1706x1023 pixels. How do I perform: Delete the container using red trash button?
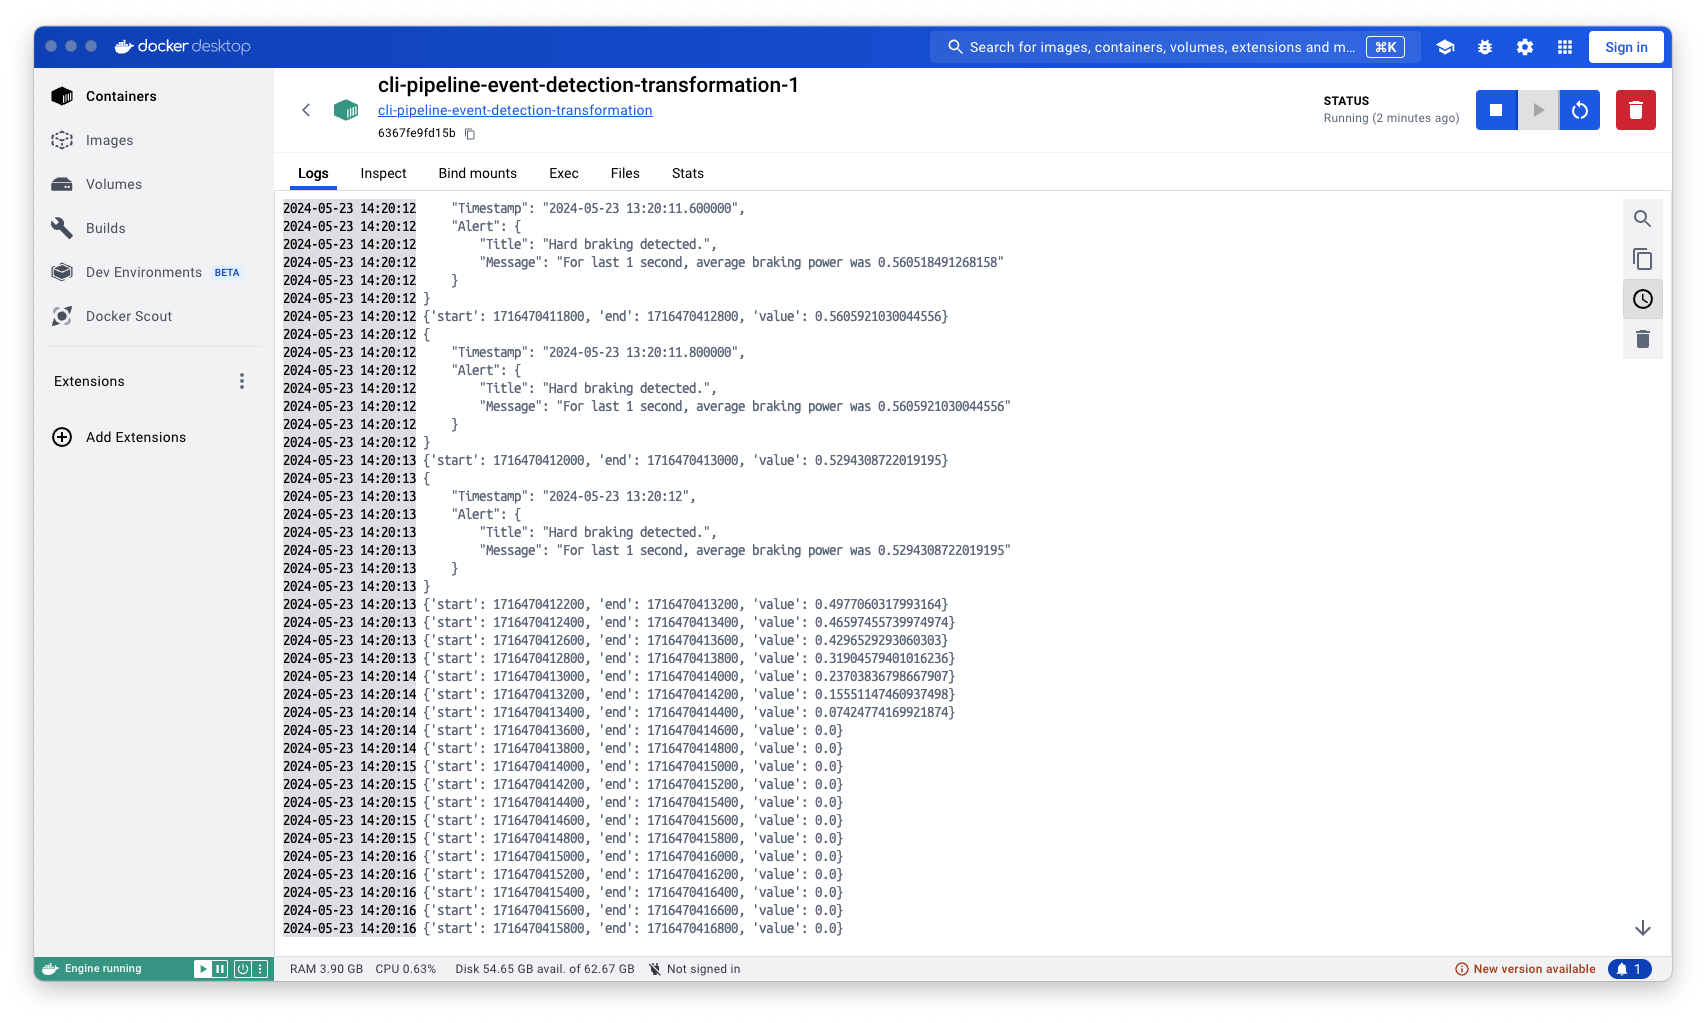pyautogui.click(x=1635, y=110)
